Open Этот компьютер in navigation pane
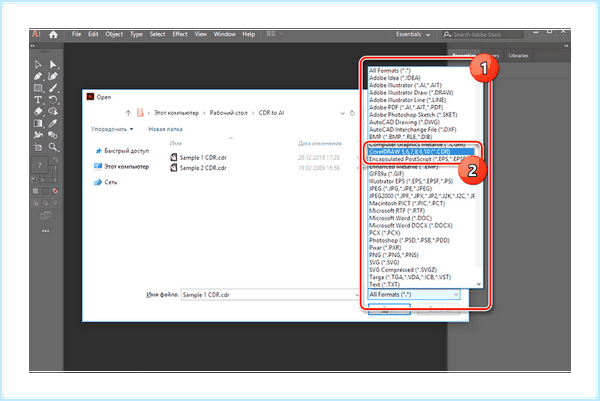The image size is (600, 401). 122,167
